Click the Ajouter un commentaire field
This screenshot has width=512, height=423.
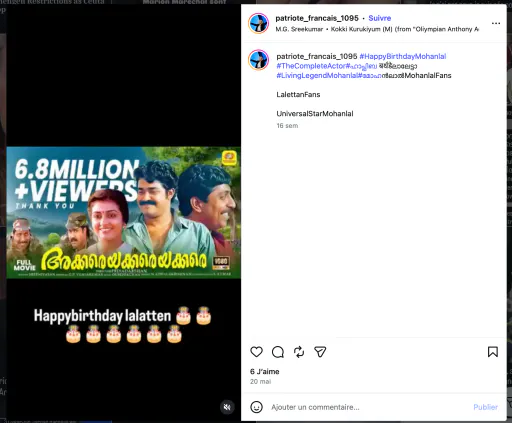[x=368, y=407]
